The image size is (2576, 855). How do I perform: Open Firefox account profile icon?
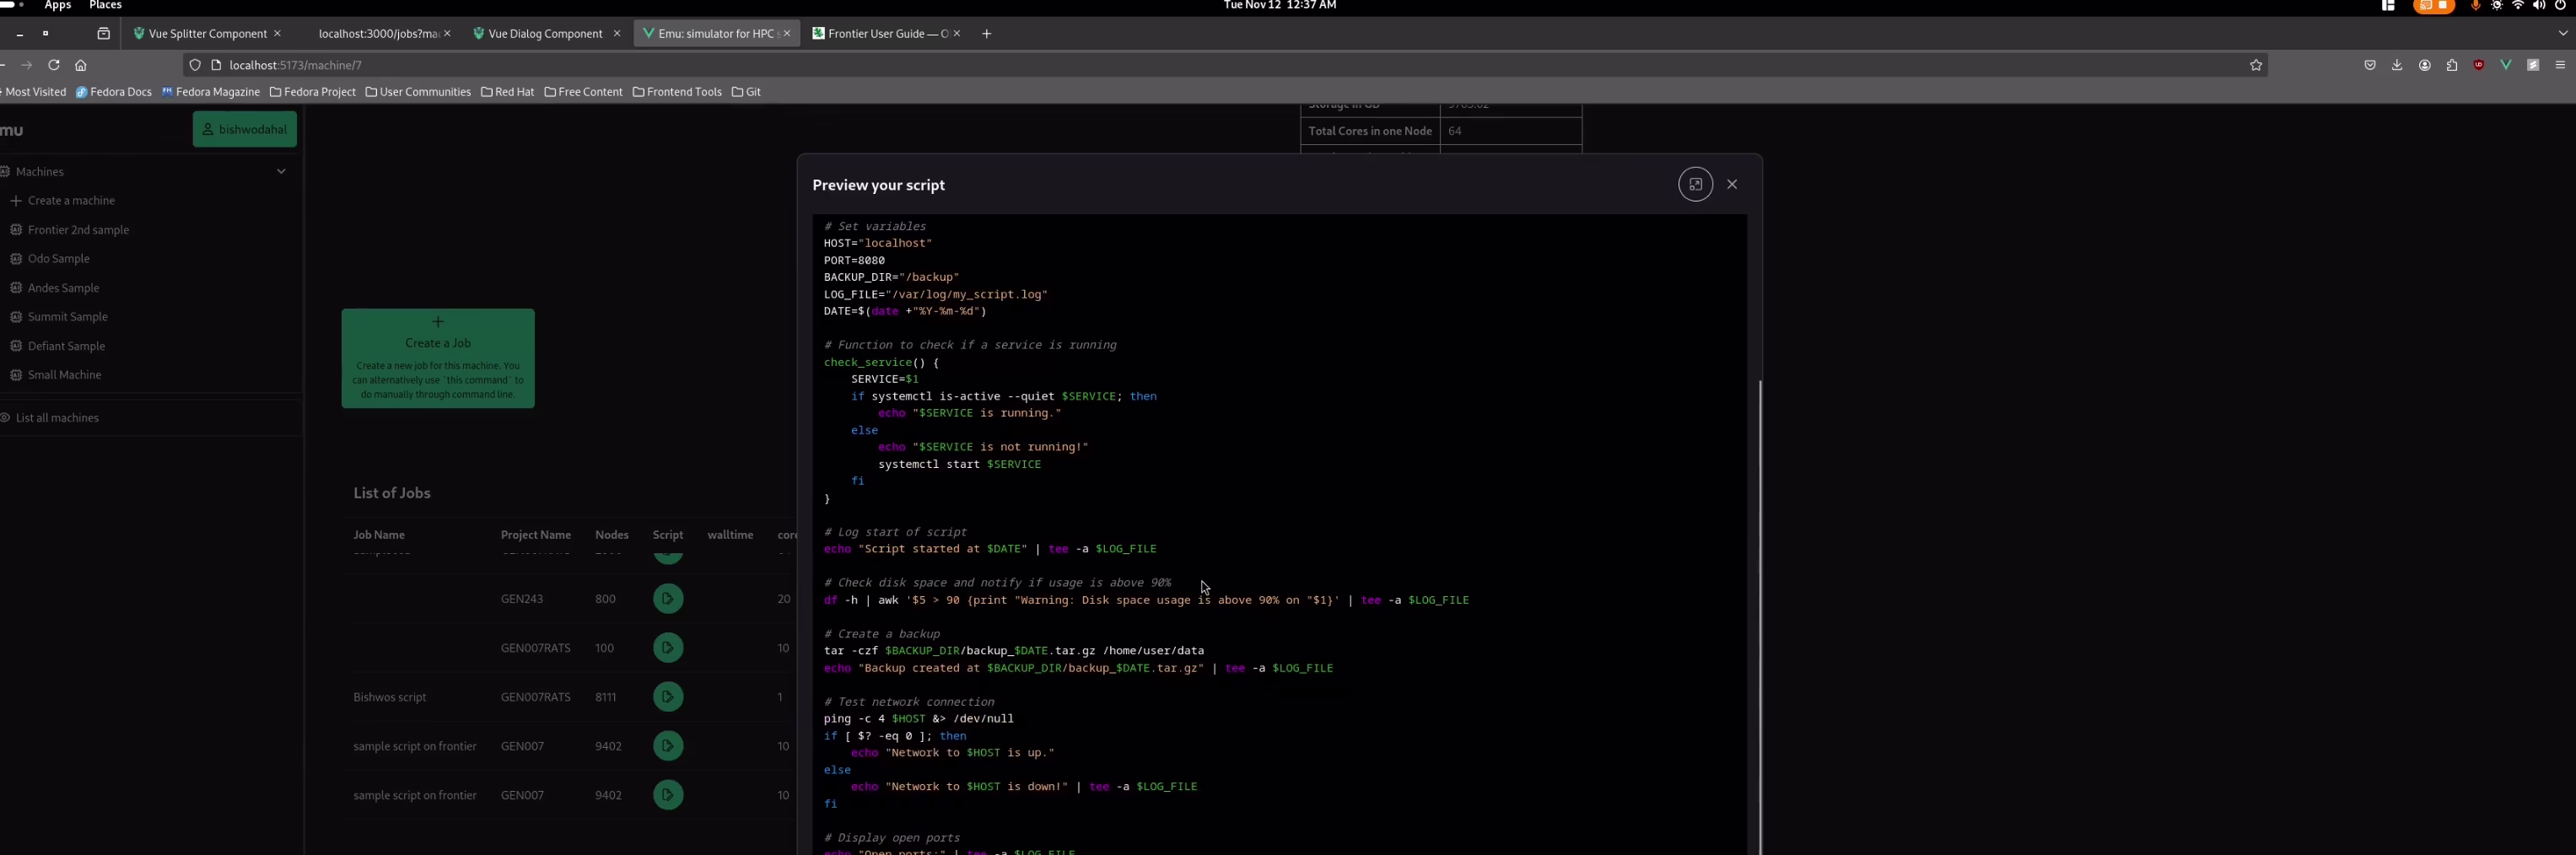(x=2424, y=65)
